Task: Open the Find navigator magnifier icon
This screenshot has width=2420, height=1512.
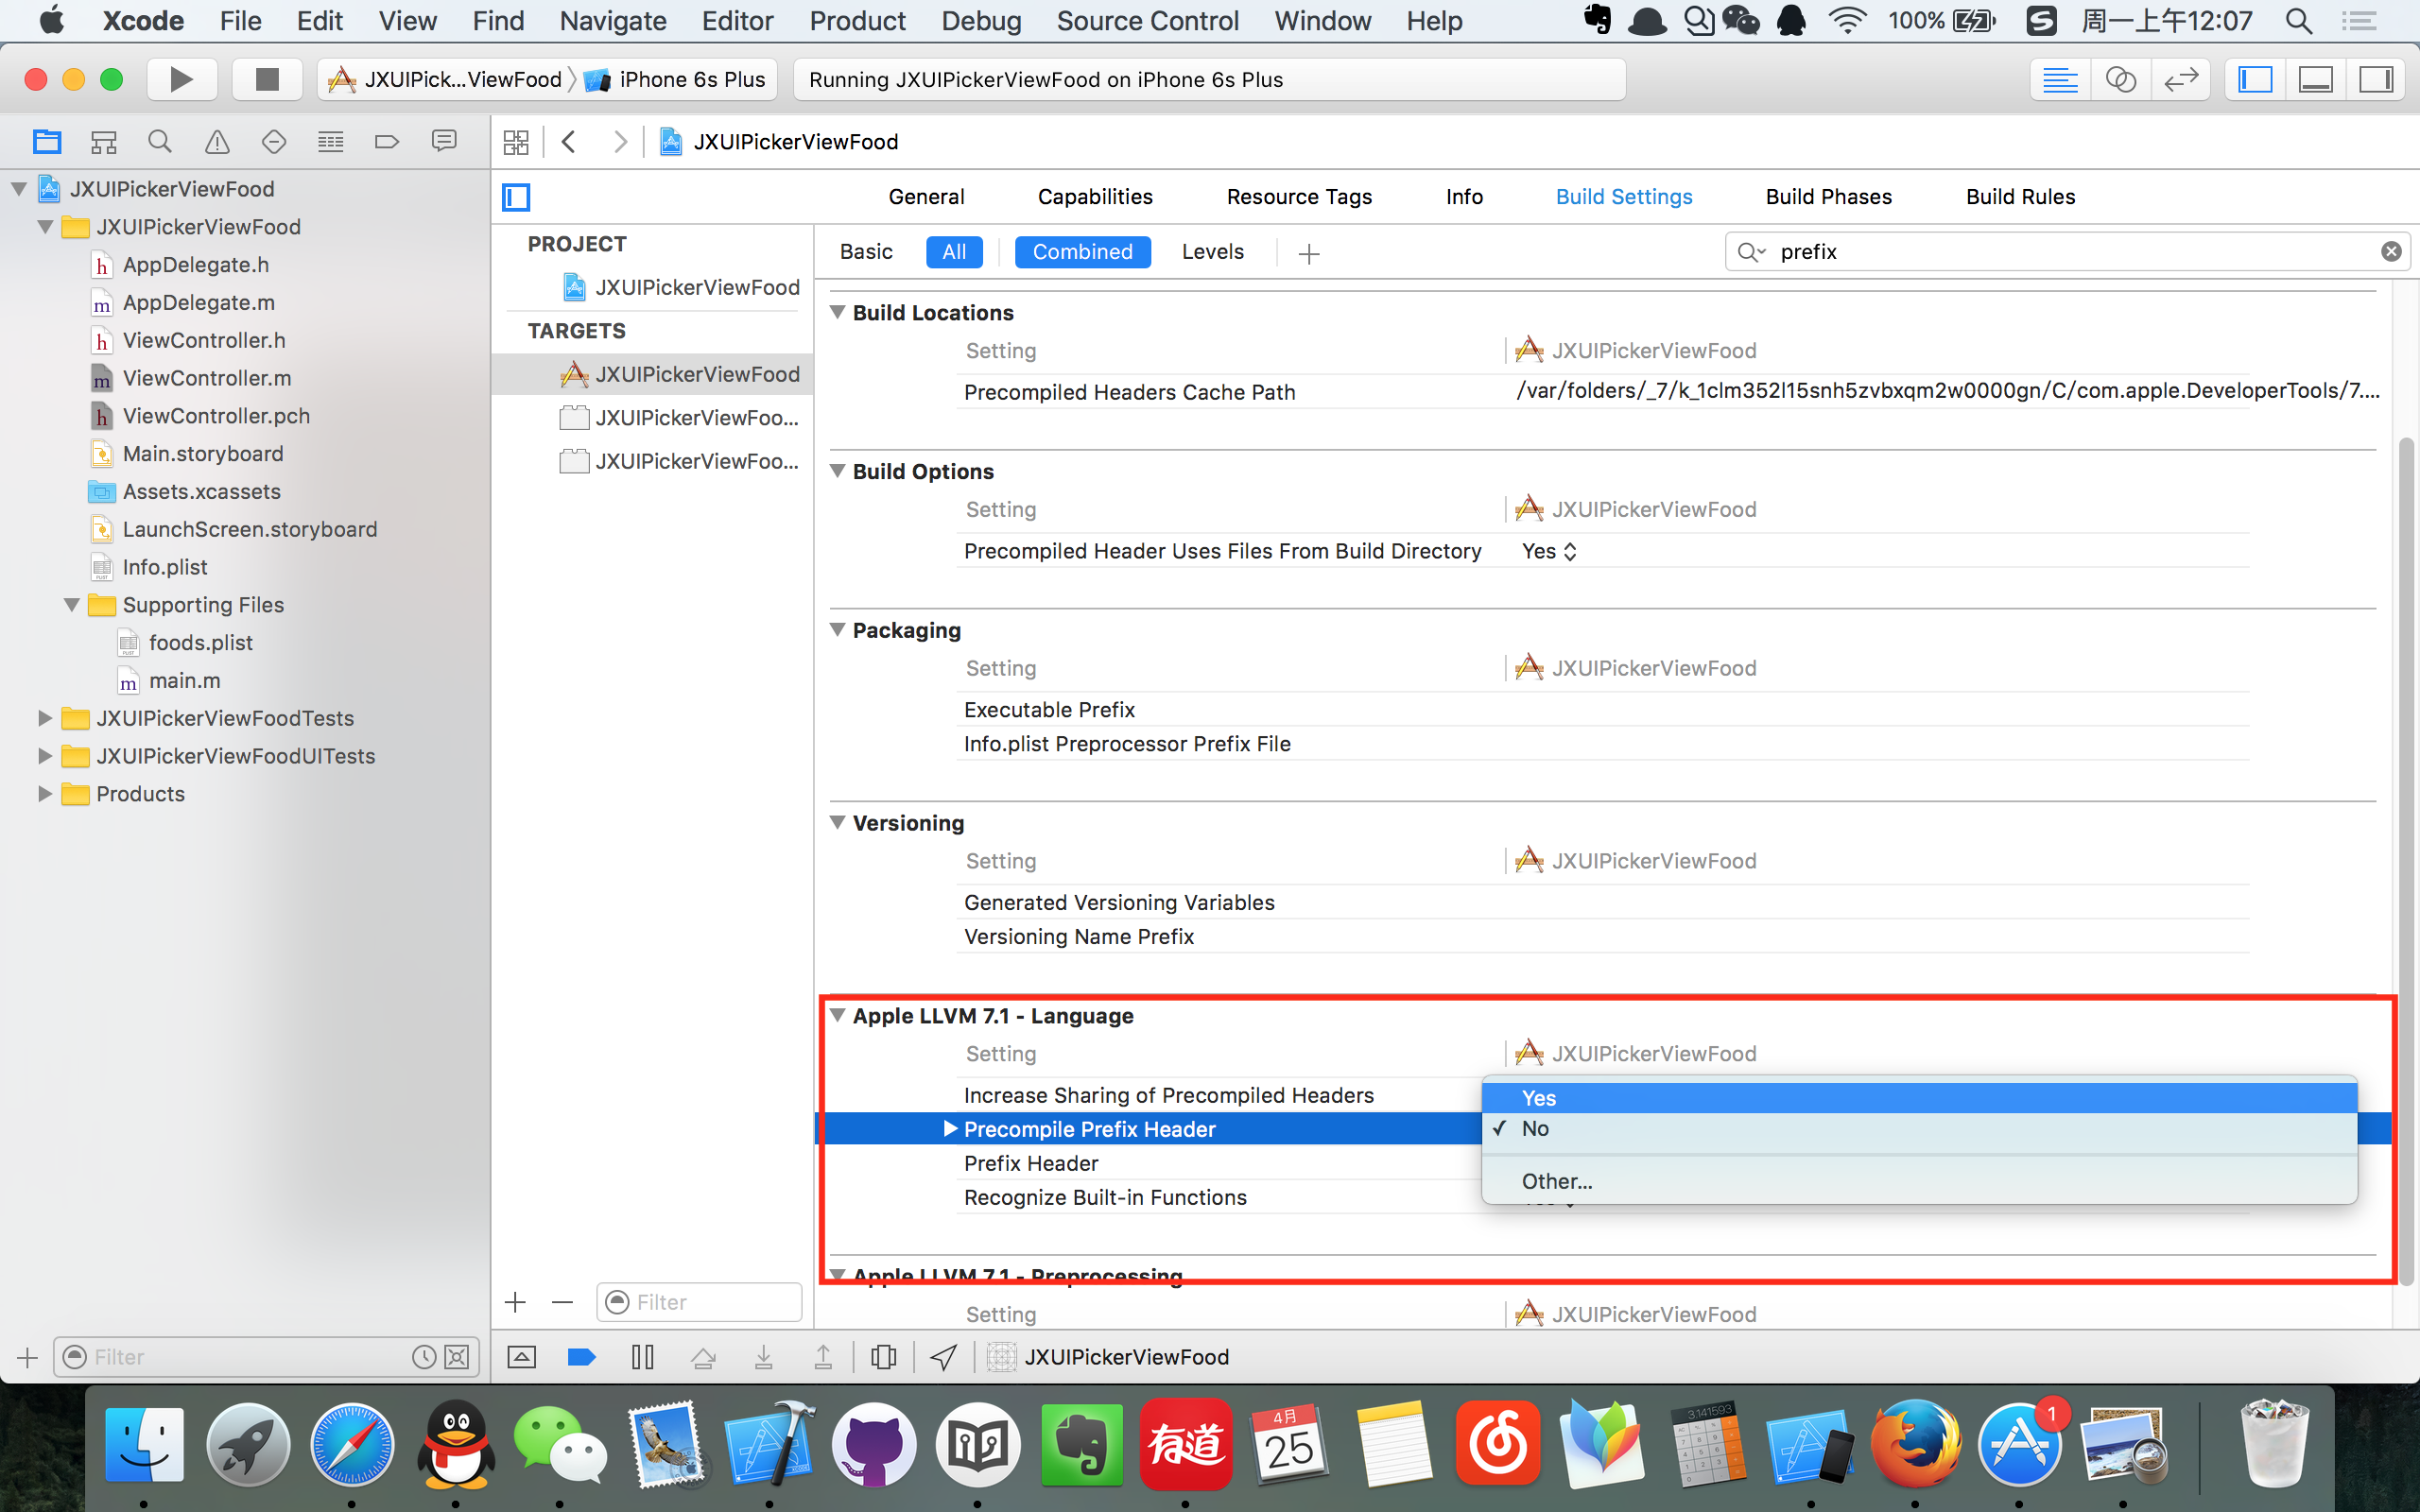Action: point(160,142)
